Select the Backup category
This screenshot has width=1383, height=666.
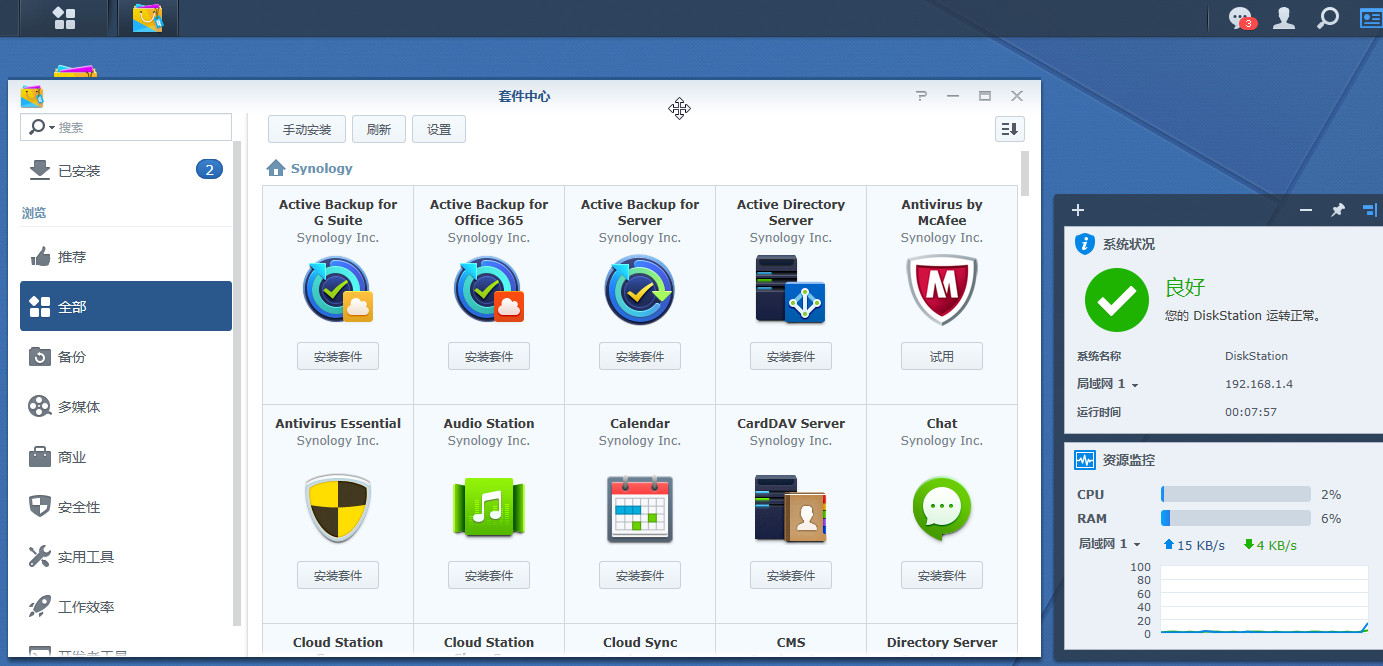coord(126,356)
